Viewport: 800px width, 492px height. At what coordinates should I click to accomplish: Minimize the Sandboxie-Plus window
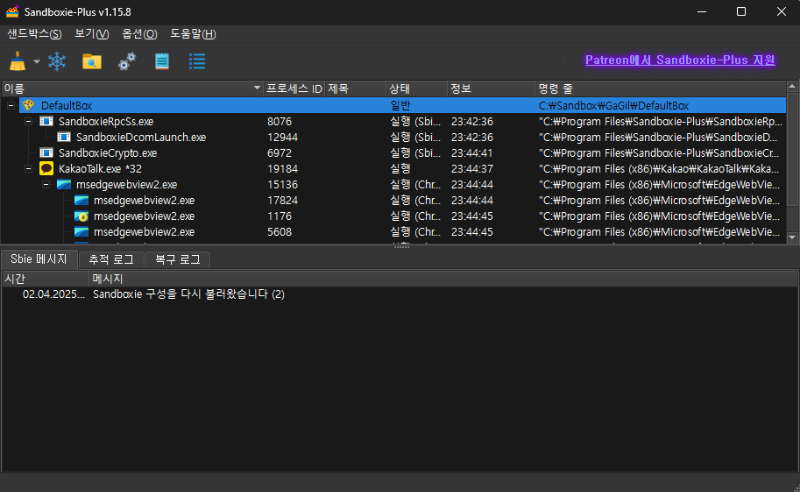[x=702, y=11]
